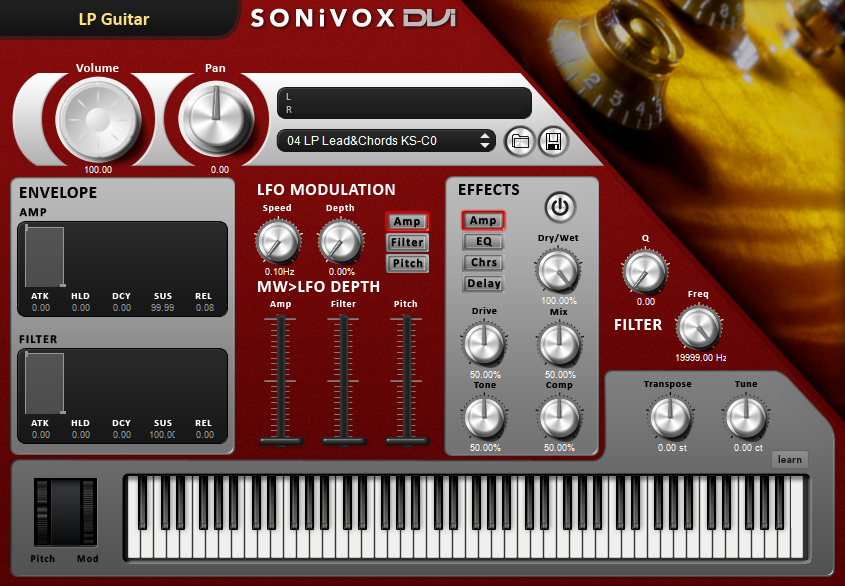Toggle the Effects power button

tap(560, 207)
